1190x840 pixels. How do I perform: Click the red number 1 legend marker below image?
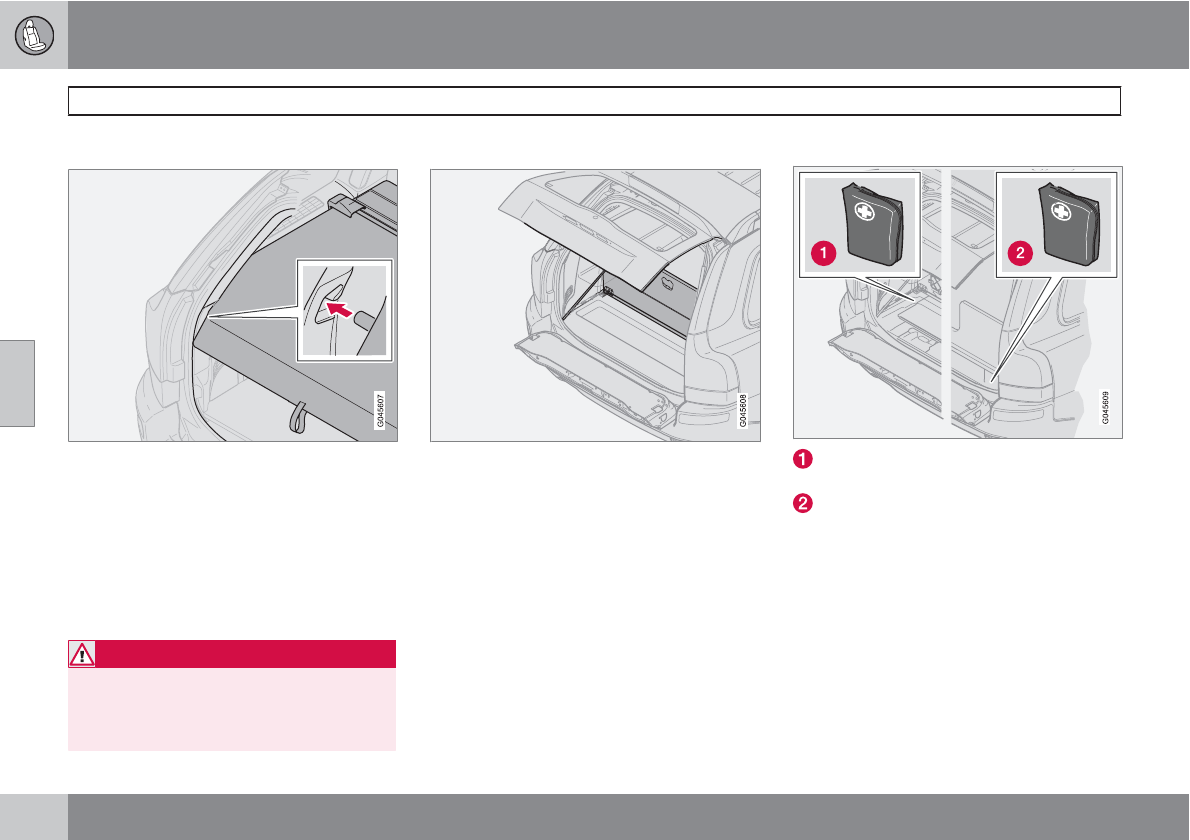point(802,459)
